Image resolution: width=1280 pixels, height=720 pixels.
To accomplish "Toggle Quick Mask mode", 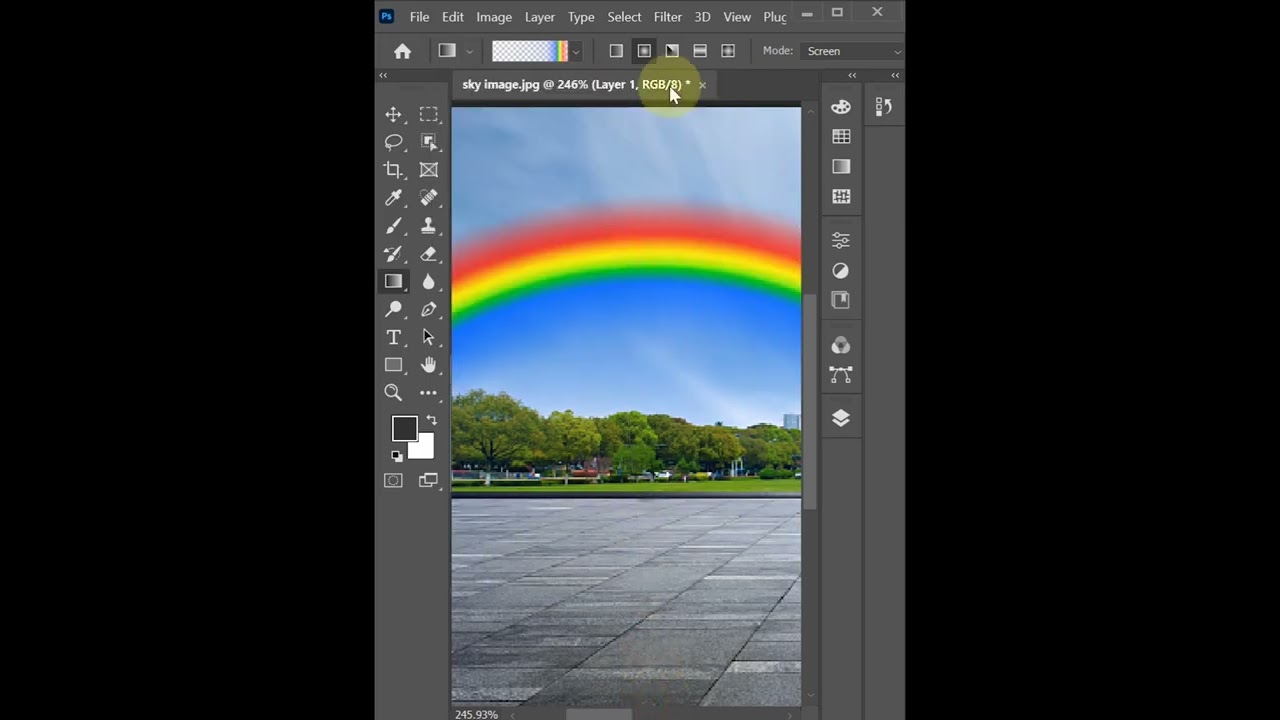I will click(393, 481).
